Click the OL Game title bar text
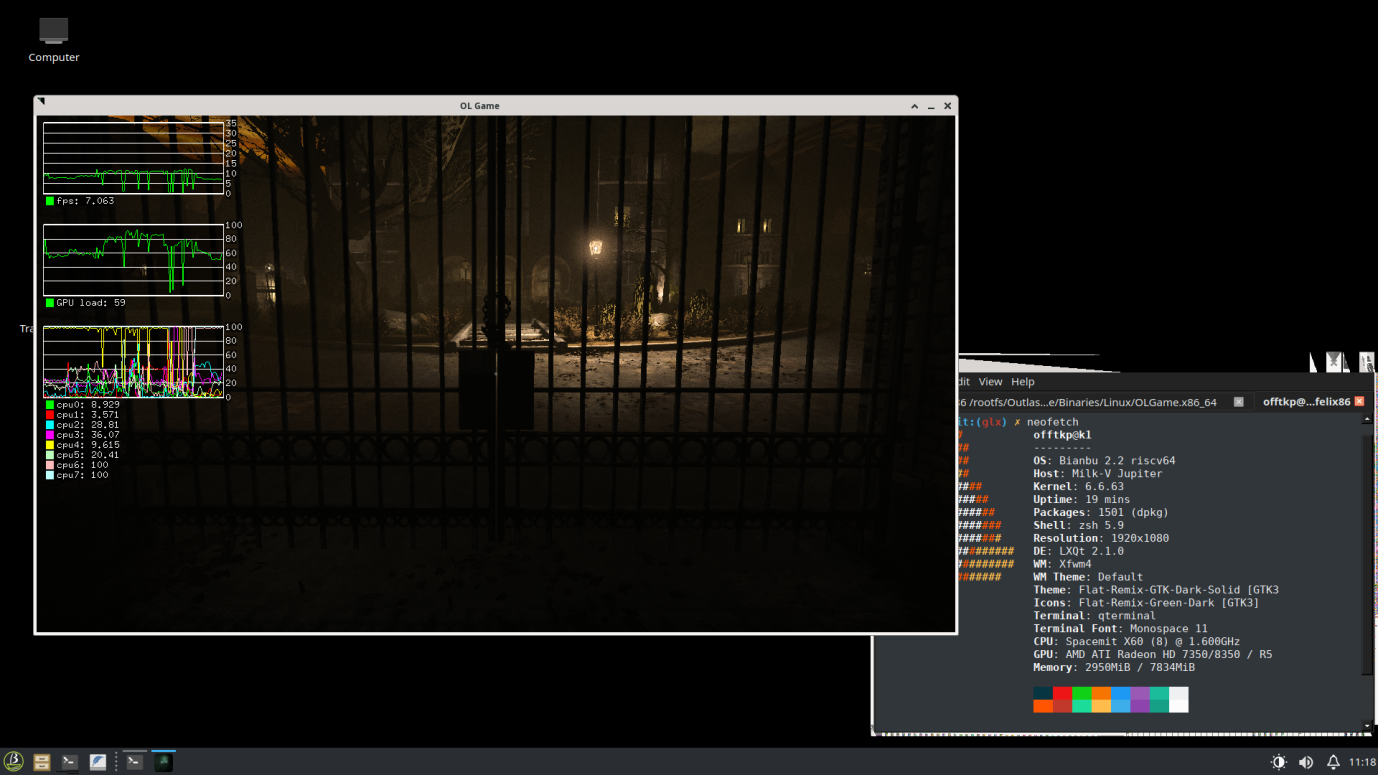1378x775 pixels. tap(480, 106)
